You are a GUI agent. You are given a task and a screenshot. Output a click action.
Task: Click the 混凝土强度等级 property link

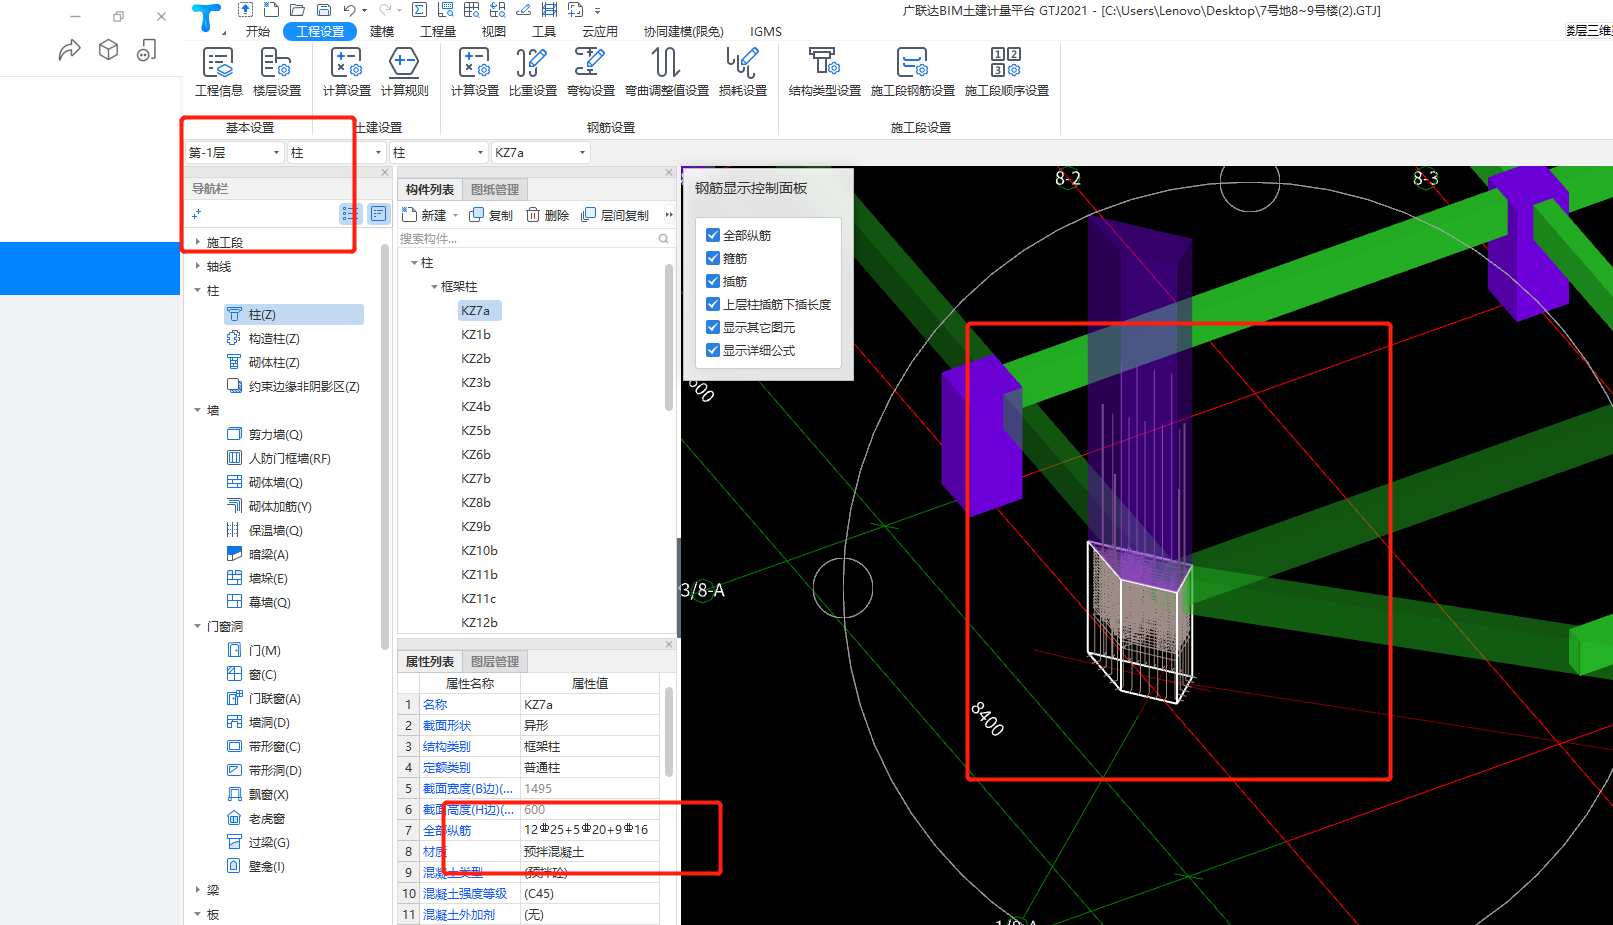pos(465,893)
